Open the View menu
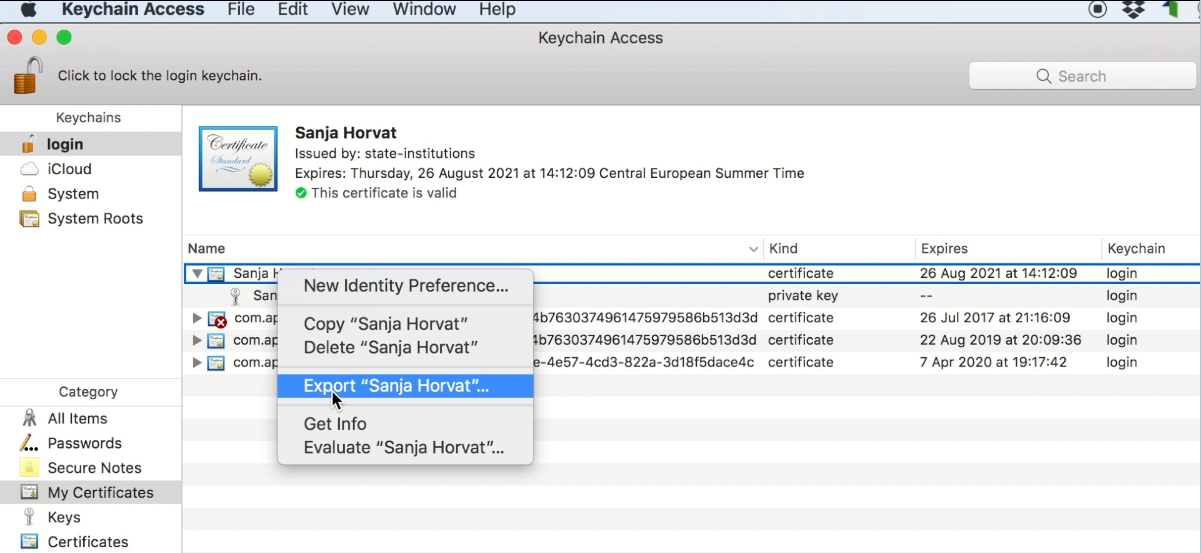1201x553 pixels. point(350,10)
